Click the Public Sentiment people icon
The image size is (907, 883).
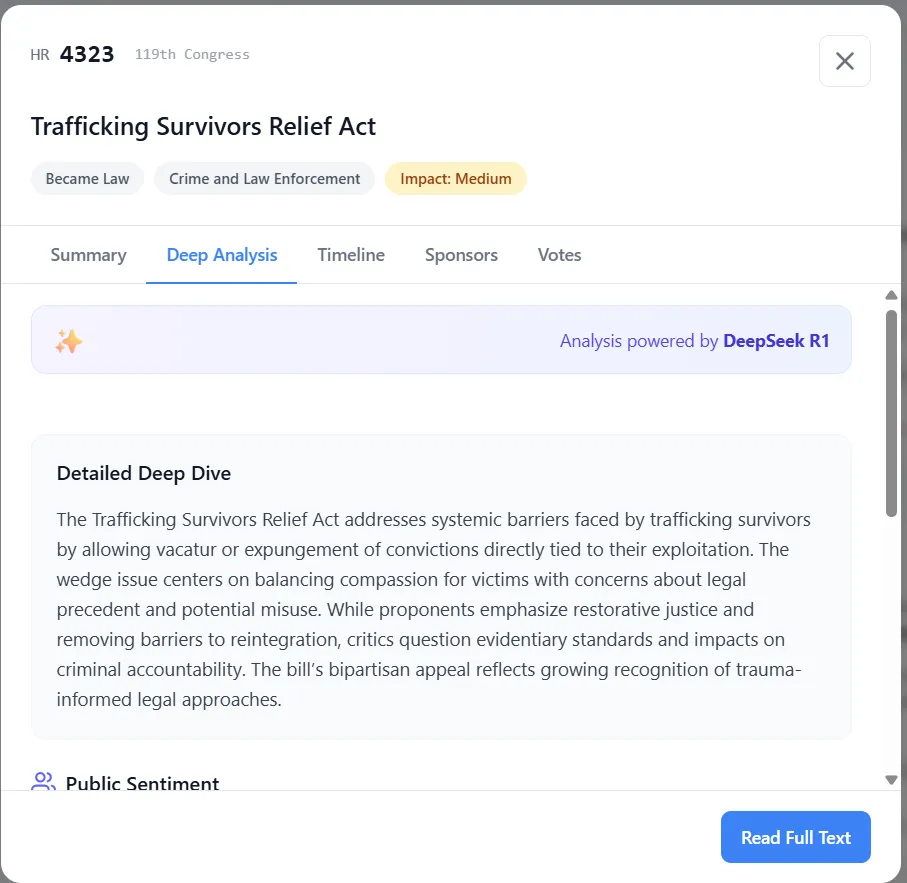pyautogui.click(x=43, y=781)
